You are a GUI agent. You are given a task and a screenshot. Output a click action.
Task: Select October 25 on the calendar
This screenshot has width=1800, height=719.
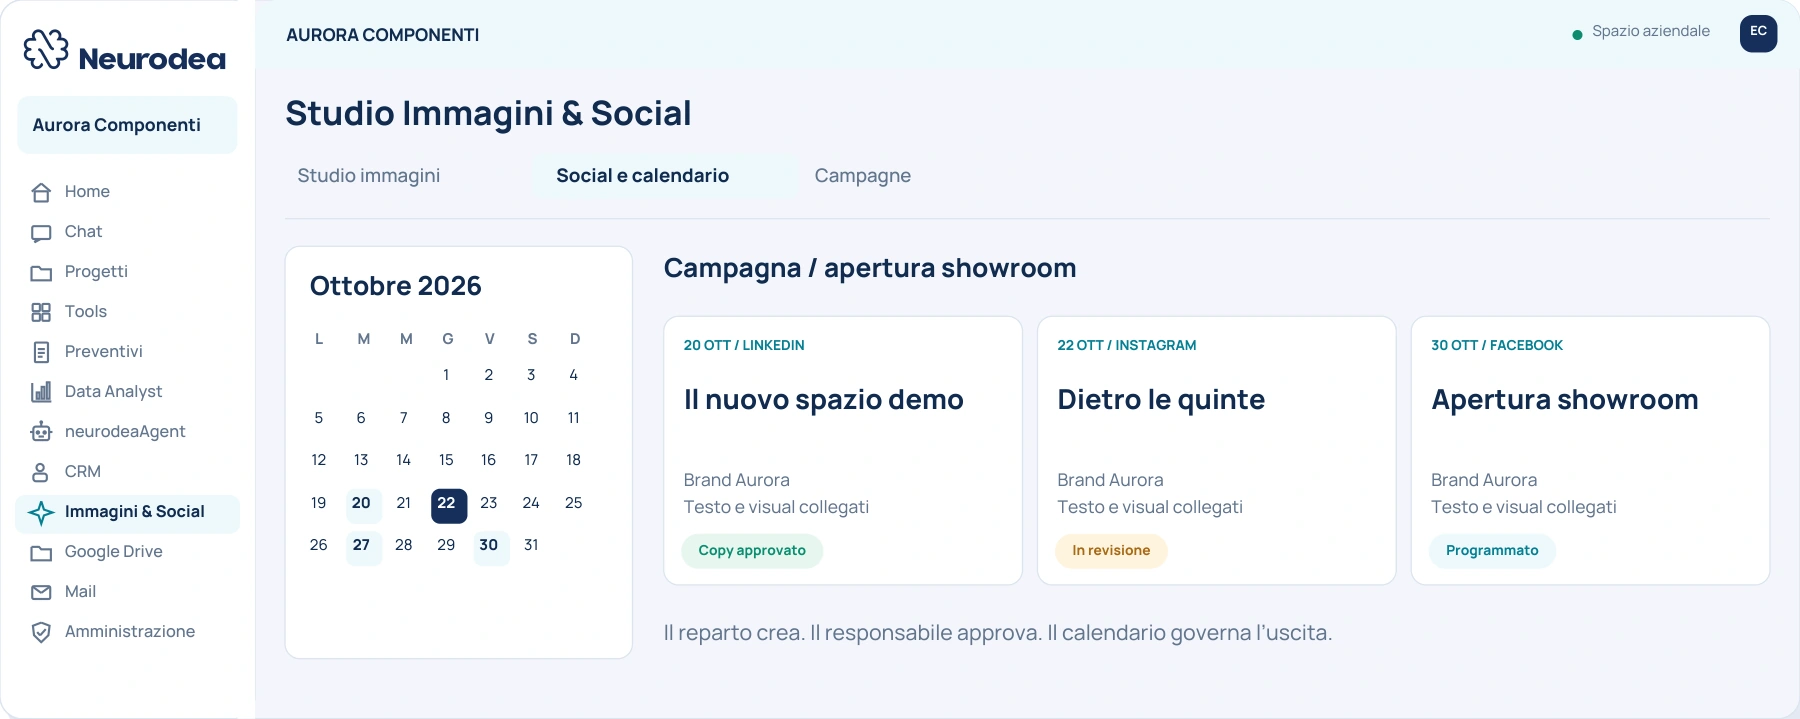pos(573,503)
